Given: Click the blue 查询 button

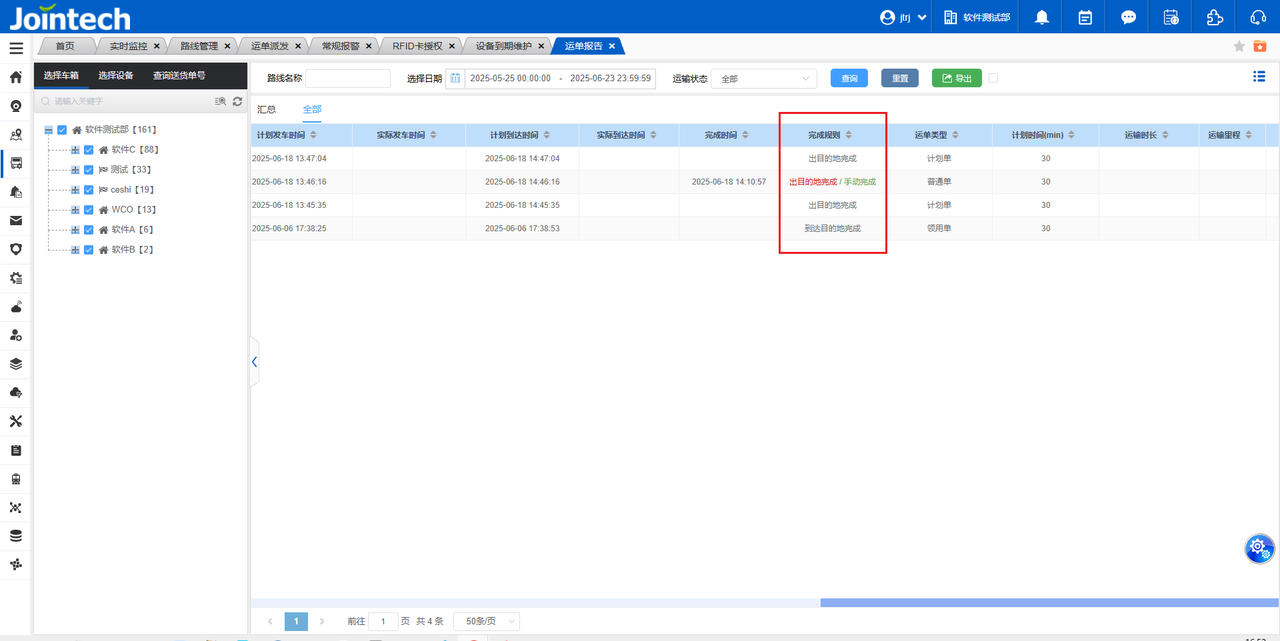Looking at the screenshot, I should pos(849,78).
